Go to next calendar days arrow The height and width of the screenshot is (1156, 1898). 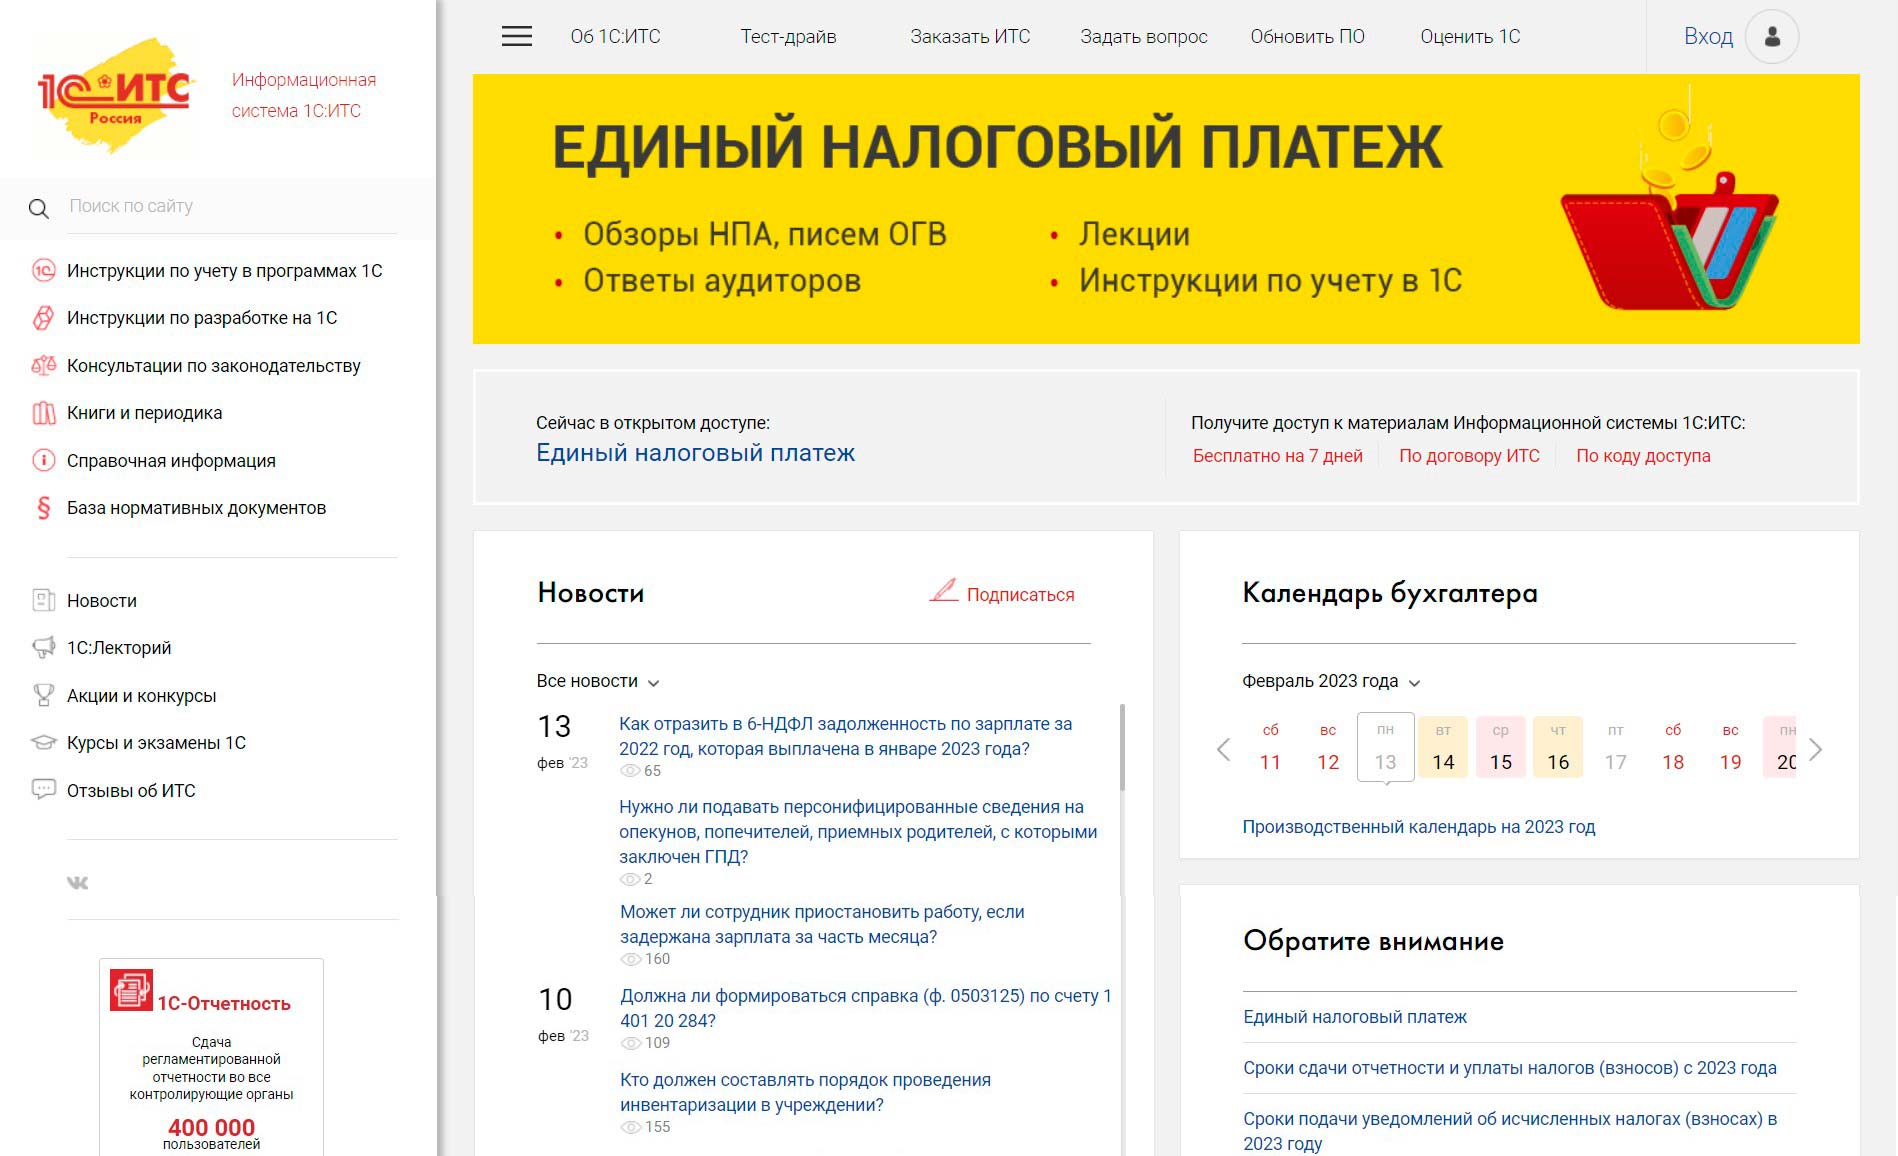[x=1816, y=749]
